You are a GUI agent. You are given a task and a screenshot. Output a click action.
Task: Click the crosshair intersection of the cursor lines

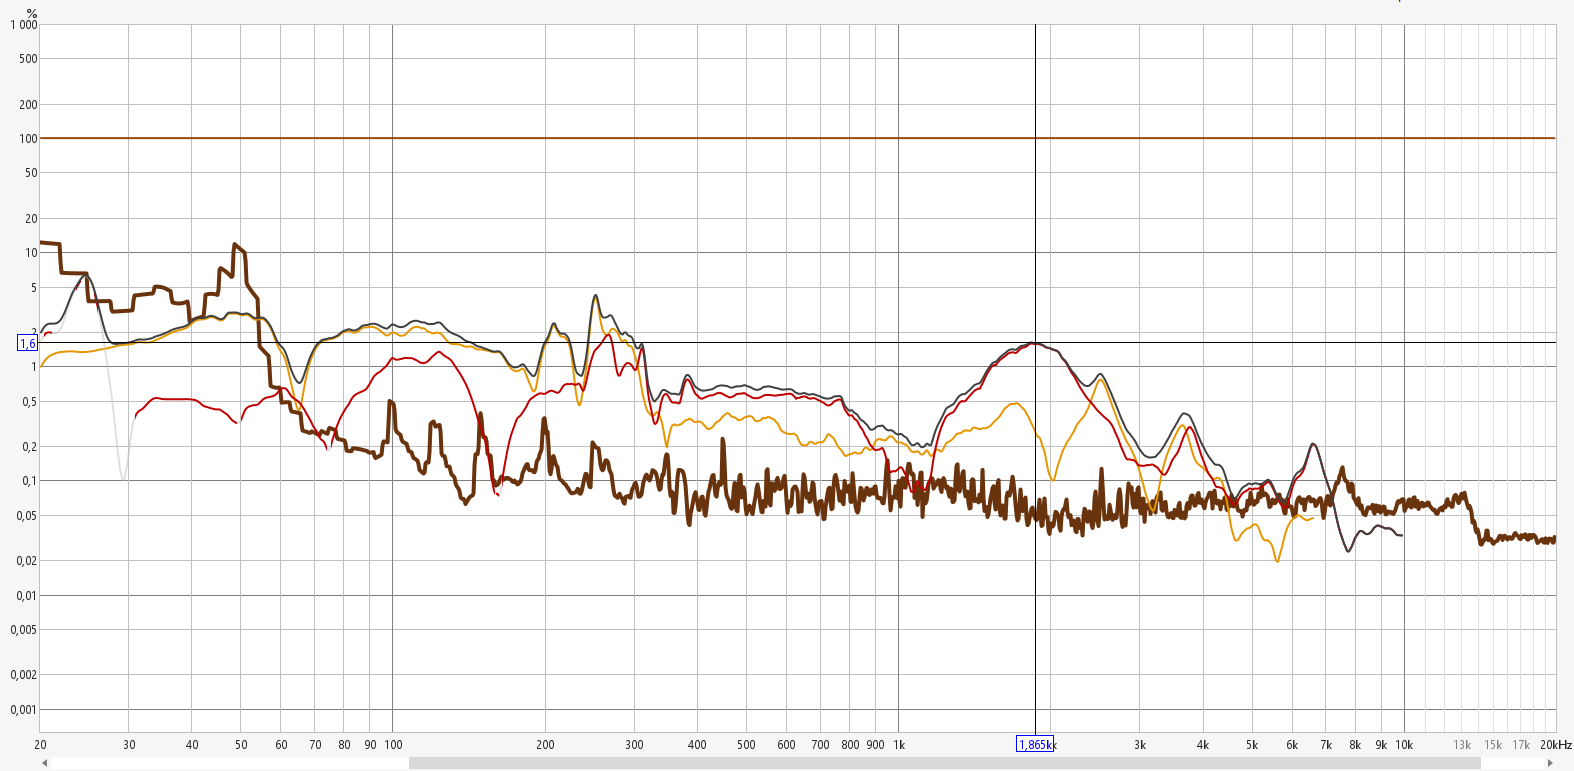point(1035,343)
